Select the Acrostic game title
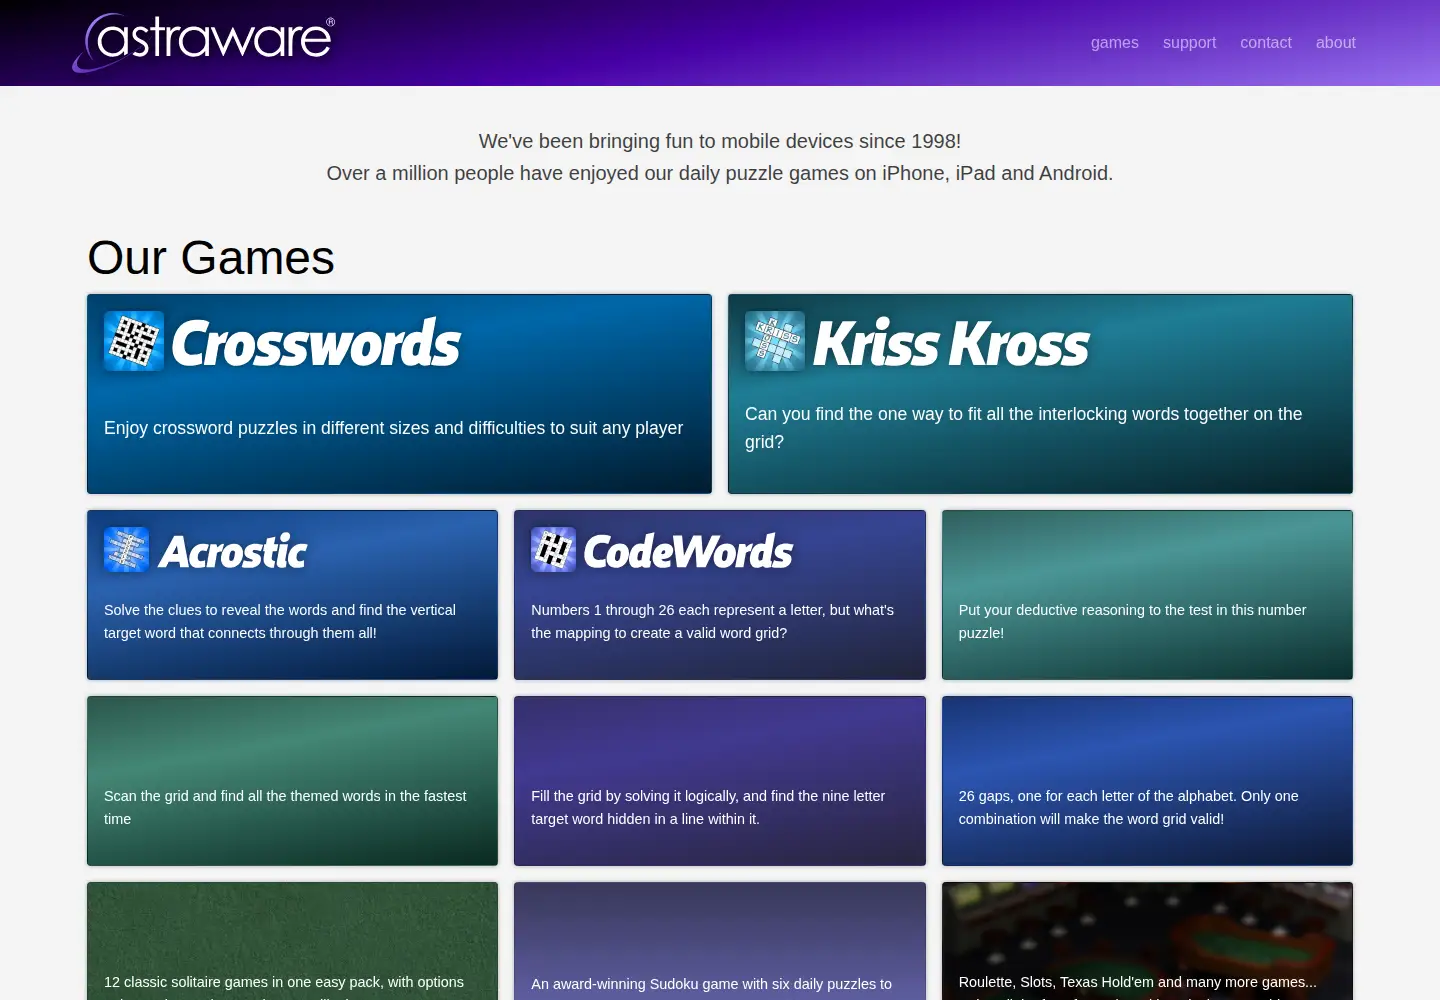Screen dimensions: 1440x1000 point(233,551)
